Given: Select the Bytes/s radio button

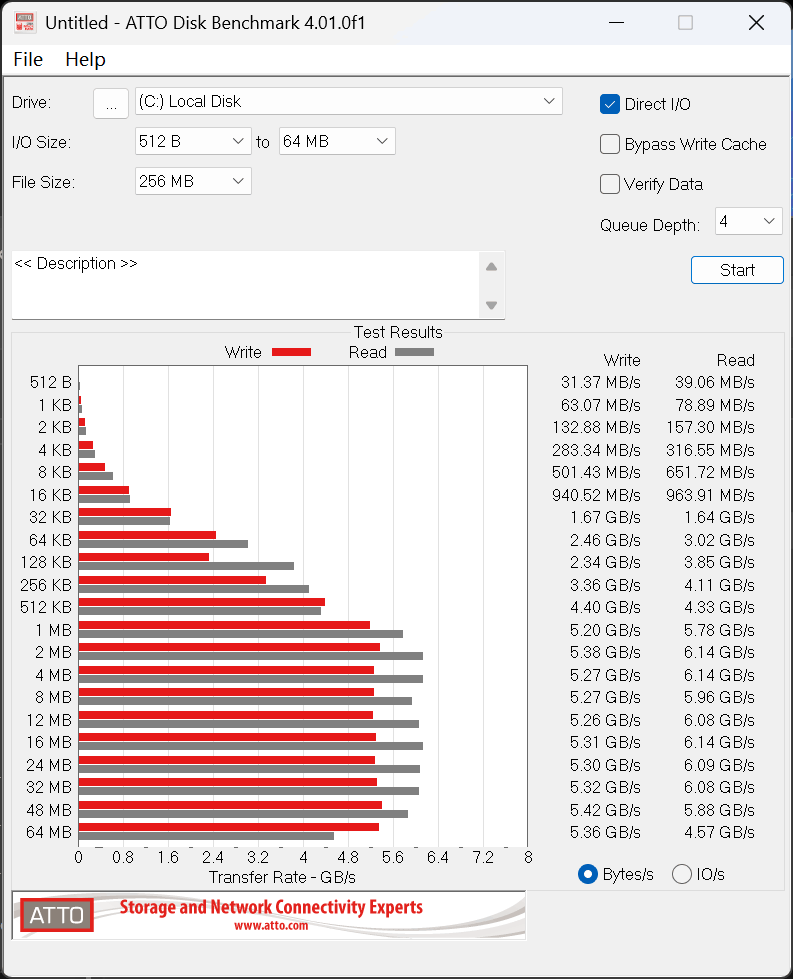Looking at the screenshot, I should [x=588, y=874].
